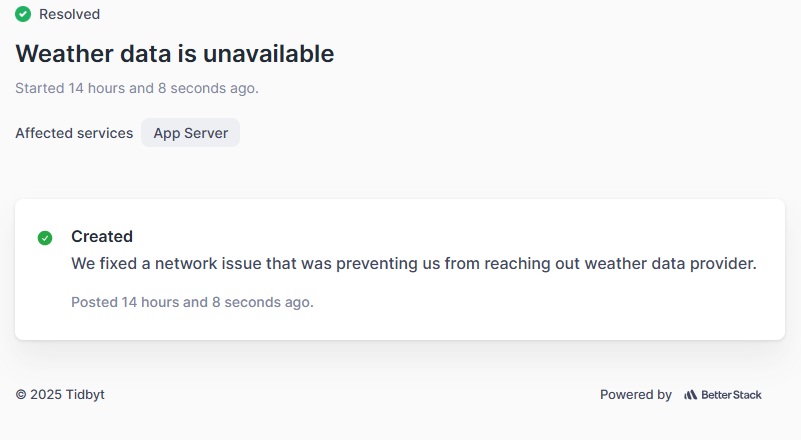The image size is (801, 440).
Task: Click the green Resolved checkmark icon
Action: [x=23, y=14]
